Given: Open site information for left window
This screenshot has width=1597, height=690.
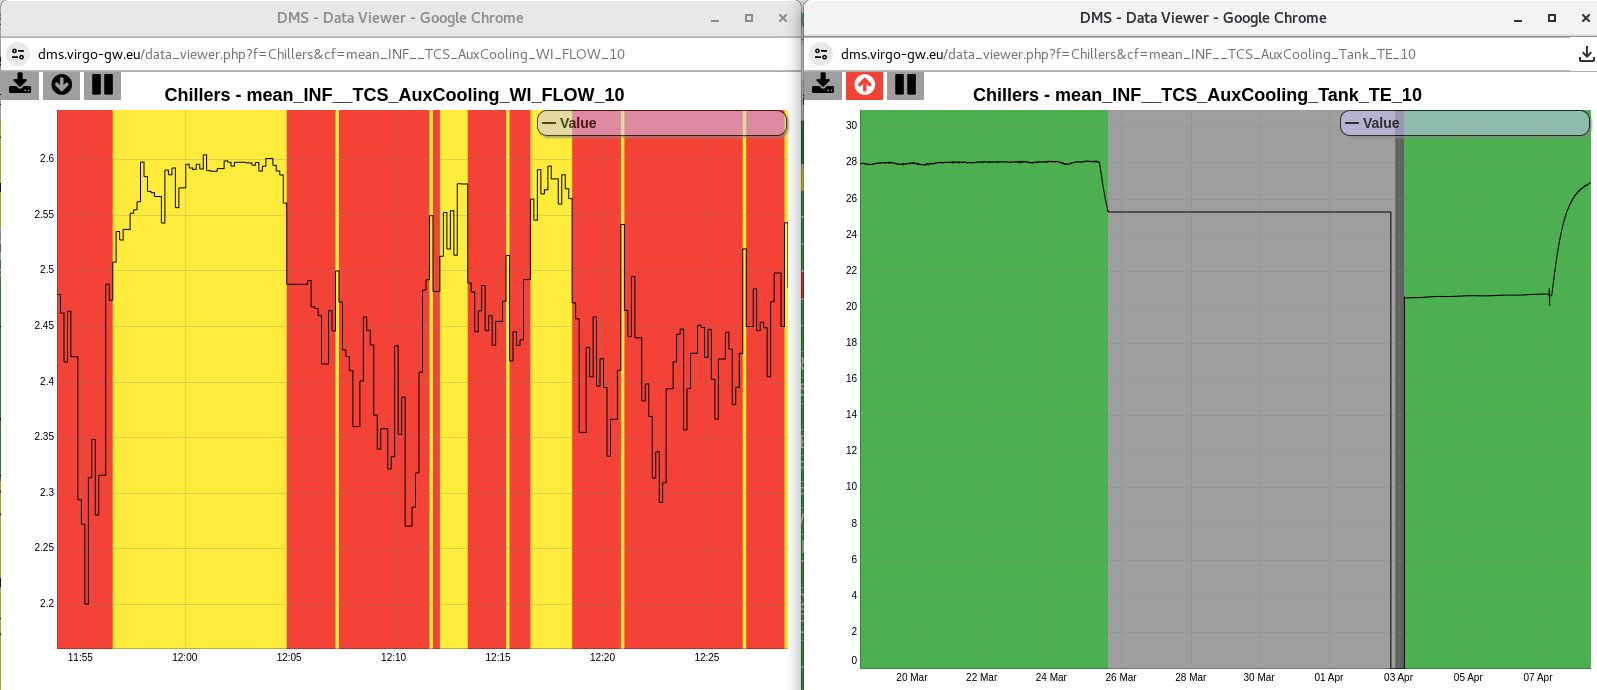Looking at the screenshot, I should click(x=18, y=54).
